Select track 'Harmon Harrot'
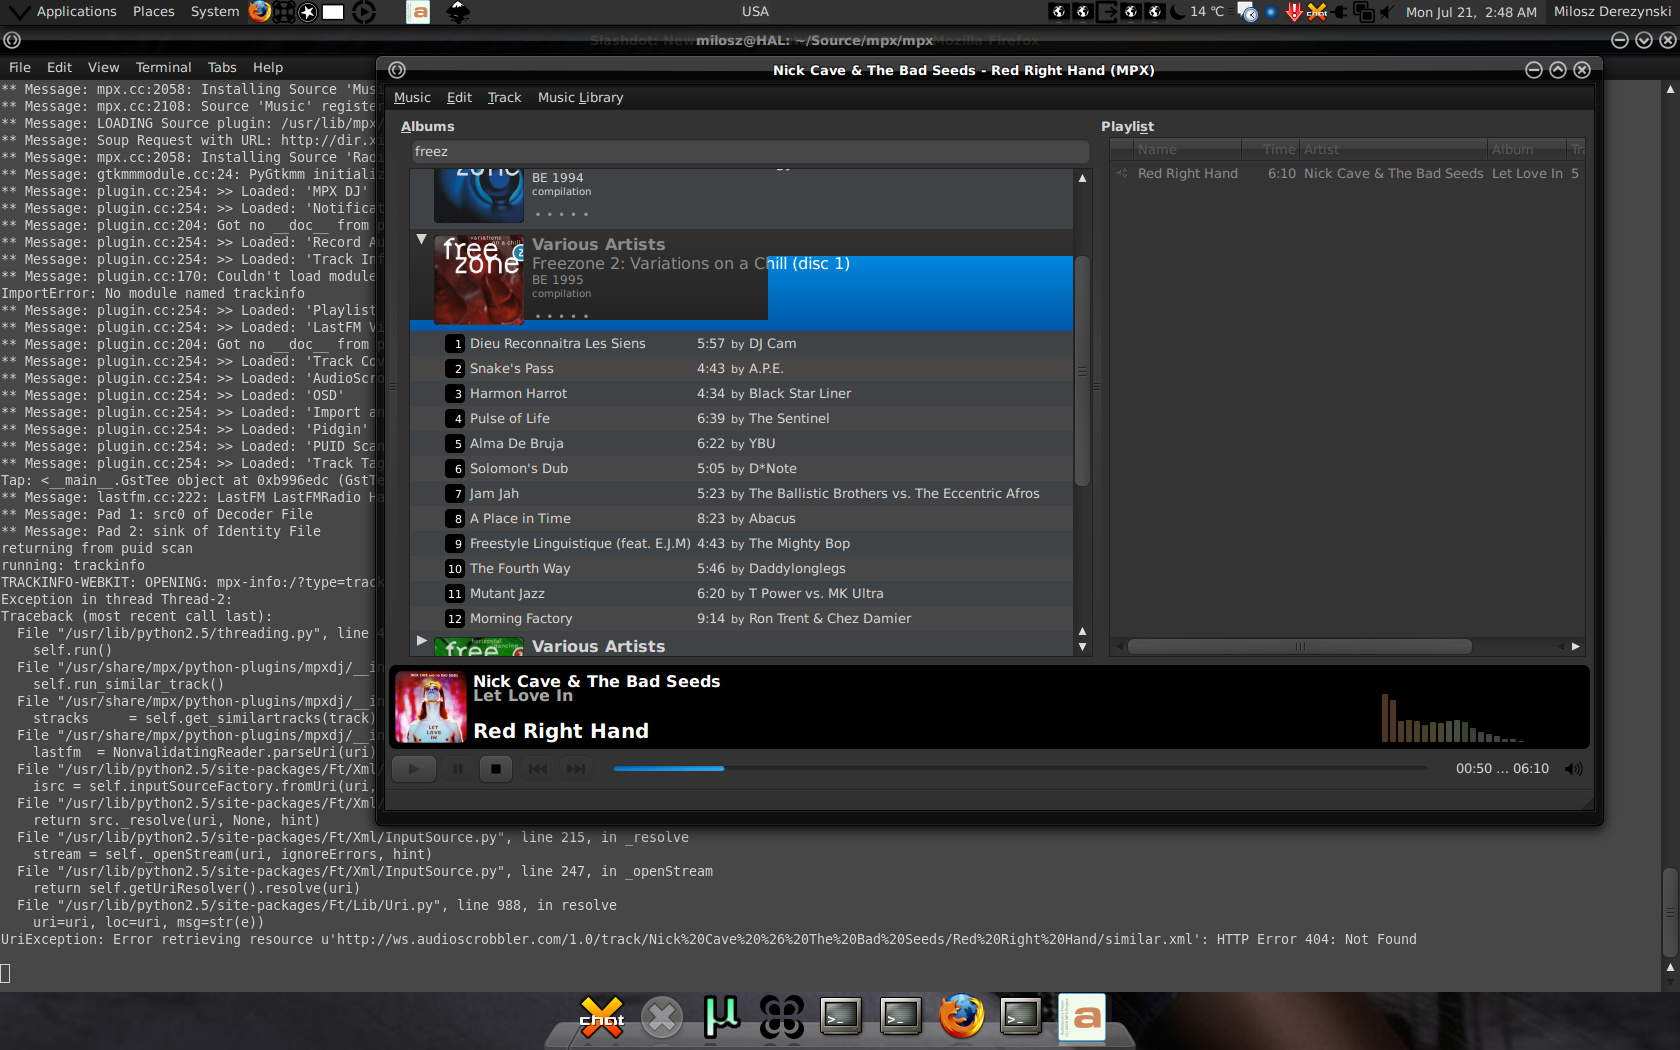Screen dimensions: 1680x1050 [x=741, y=394]
